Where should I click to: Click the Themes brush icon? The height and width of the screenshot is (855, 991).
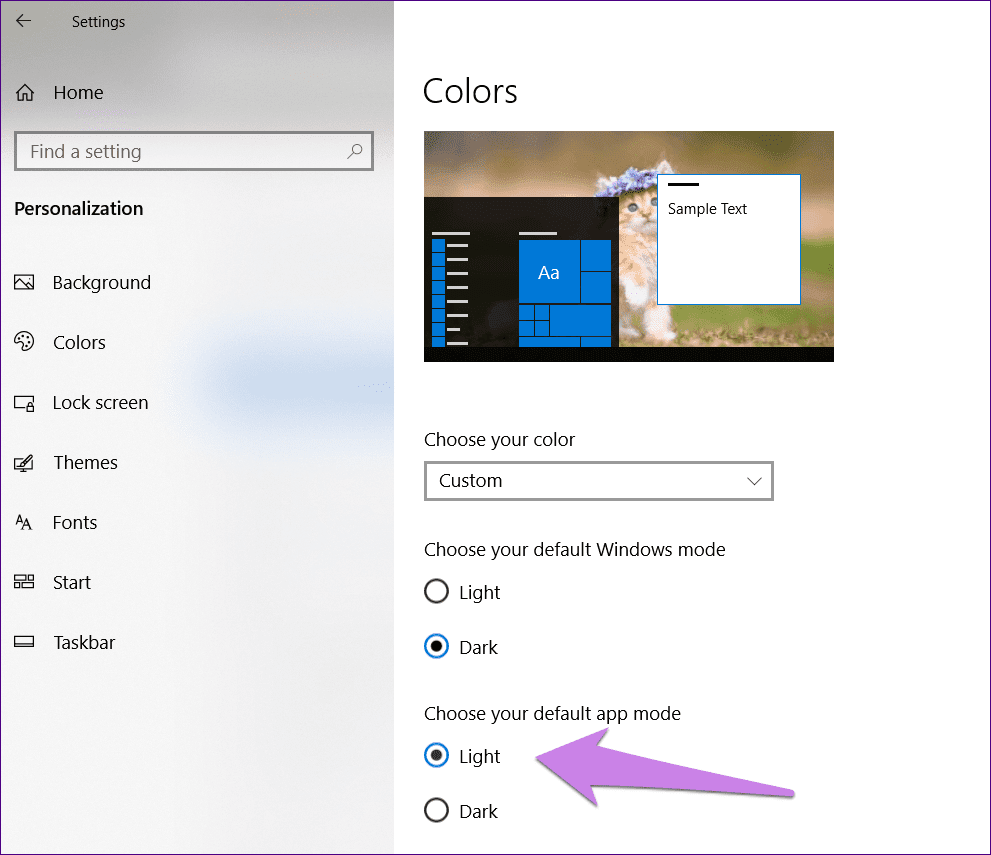tap(24, 463)
